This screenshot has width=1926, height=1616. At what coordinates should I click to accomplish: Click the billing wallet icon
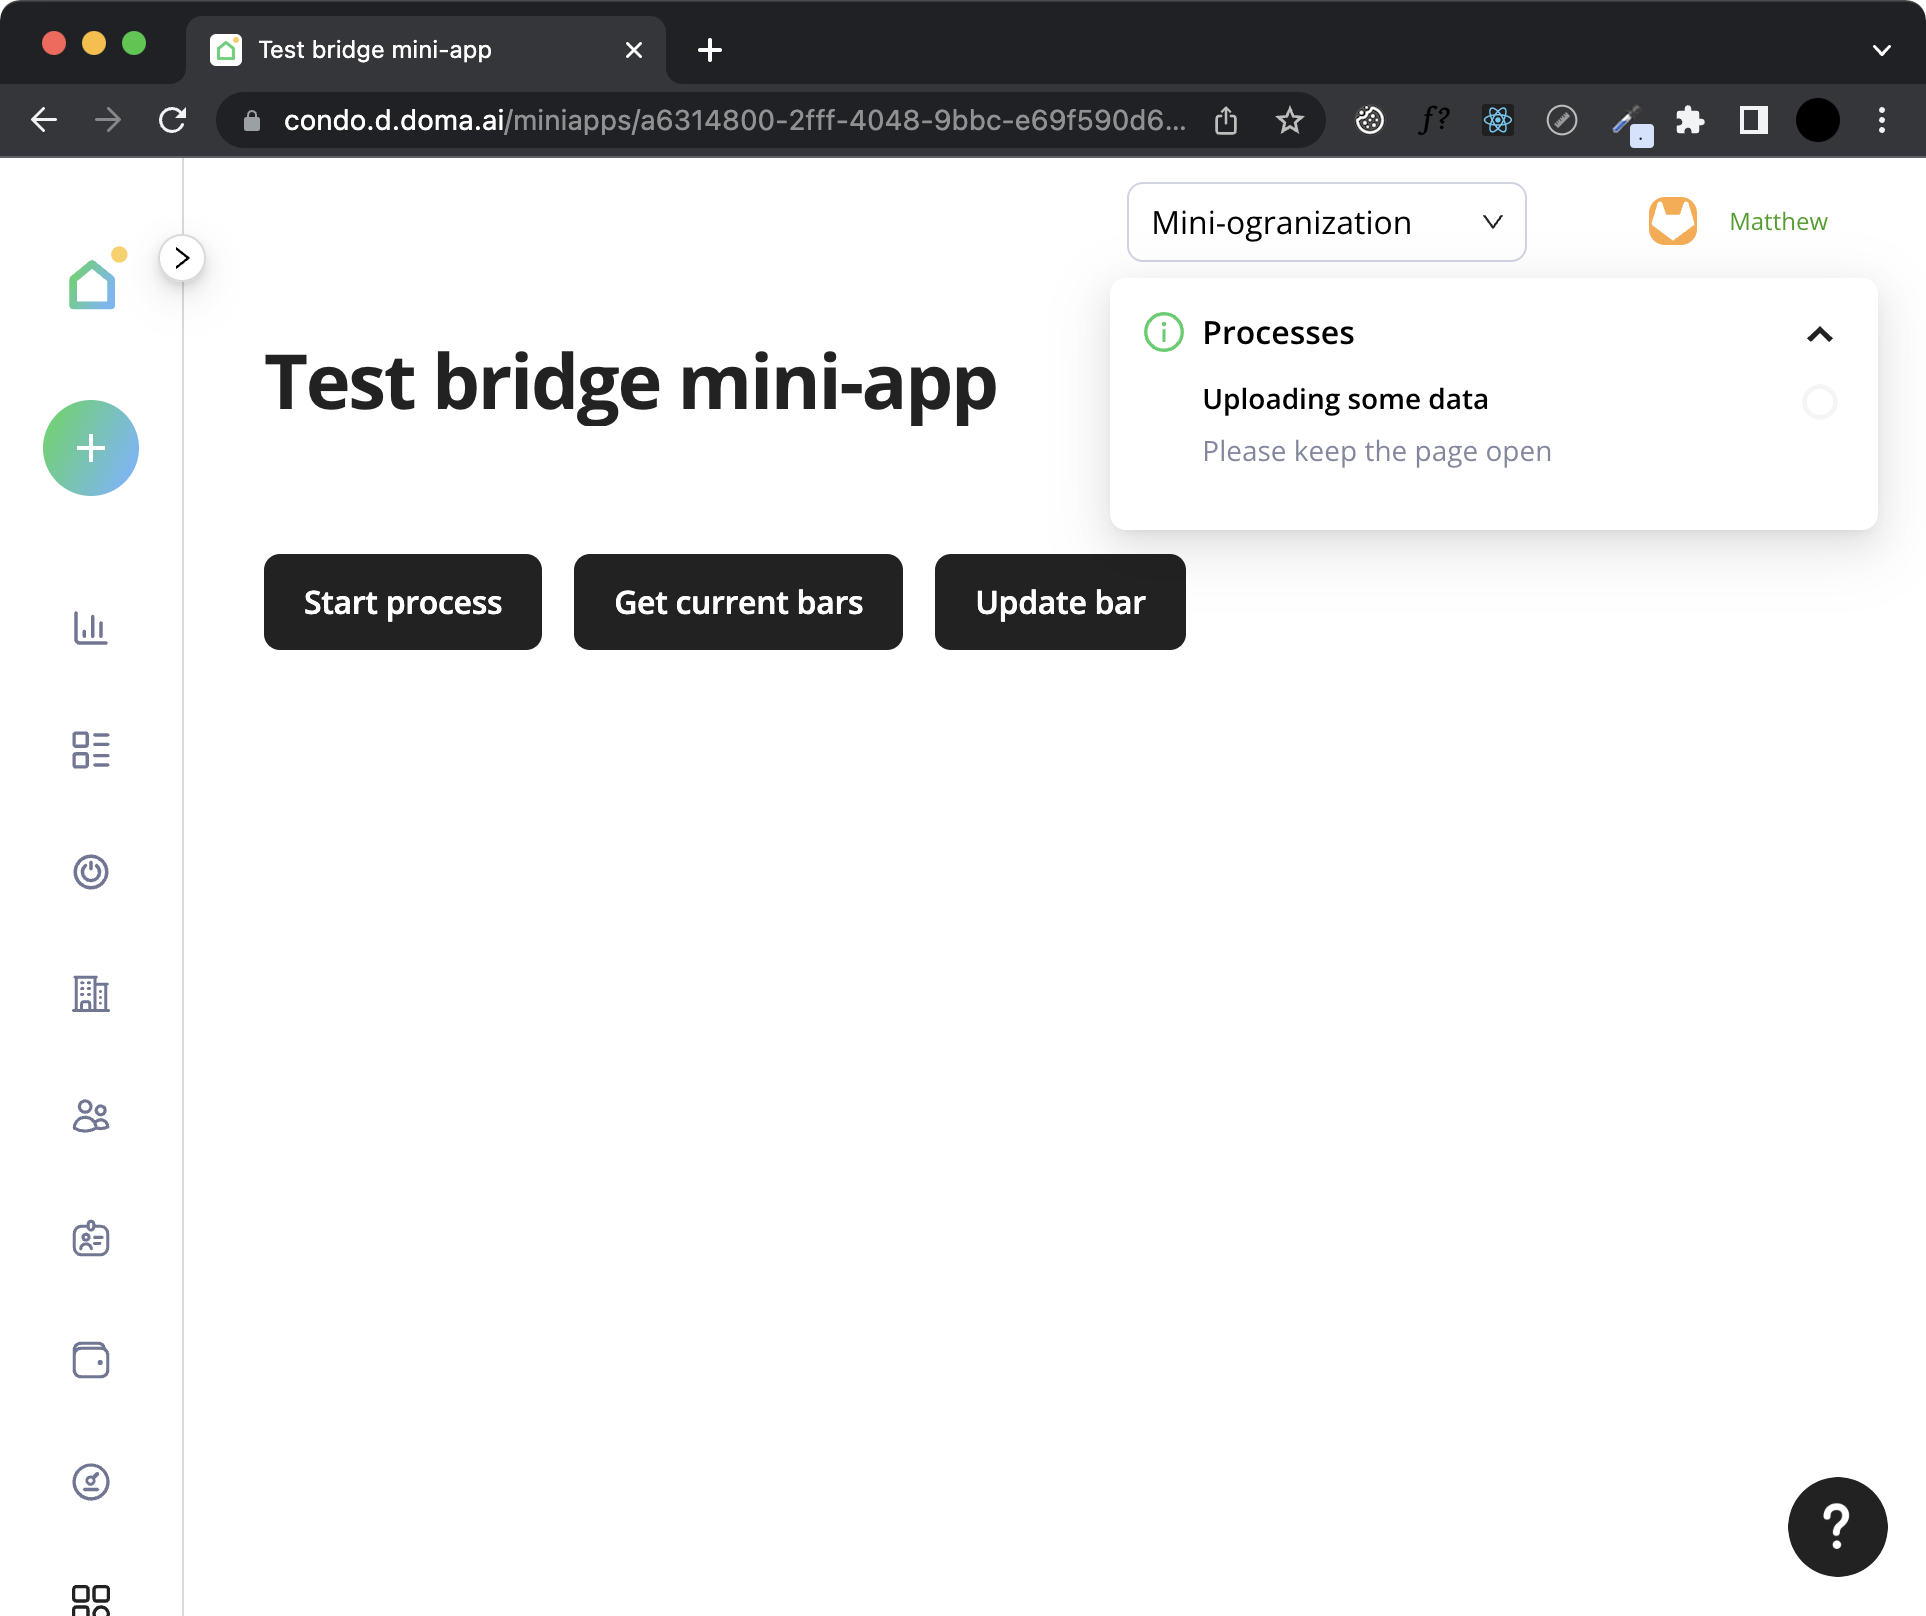pos(91,1360)
